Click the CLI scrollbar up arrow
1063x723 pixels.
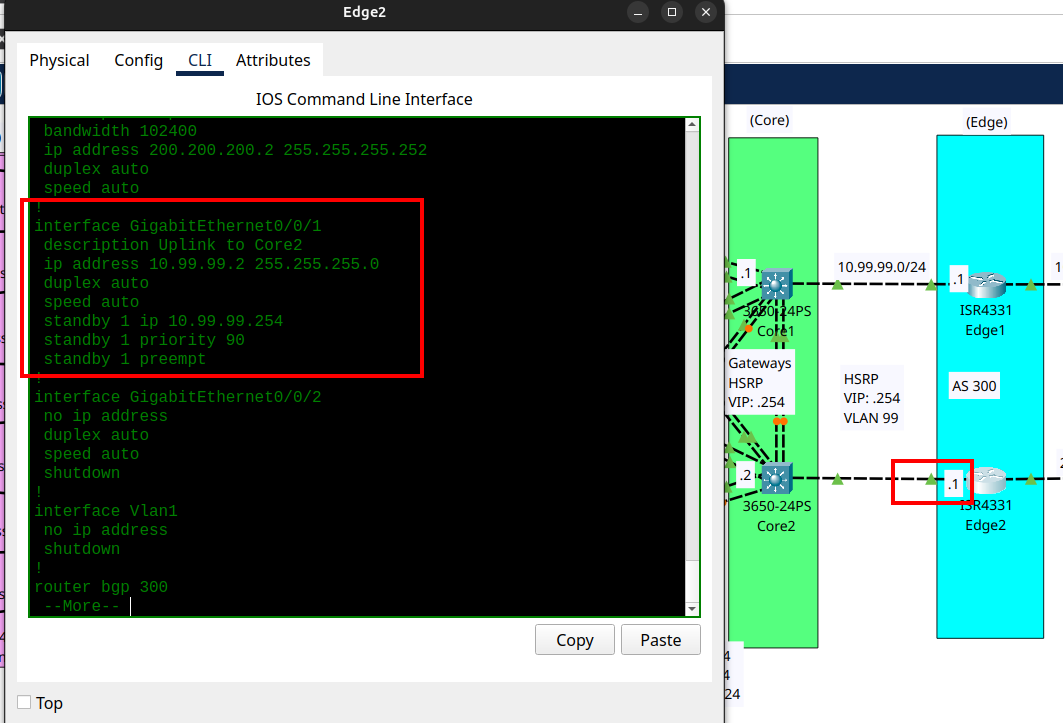(x=692, y=124)
